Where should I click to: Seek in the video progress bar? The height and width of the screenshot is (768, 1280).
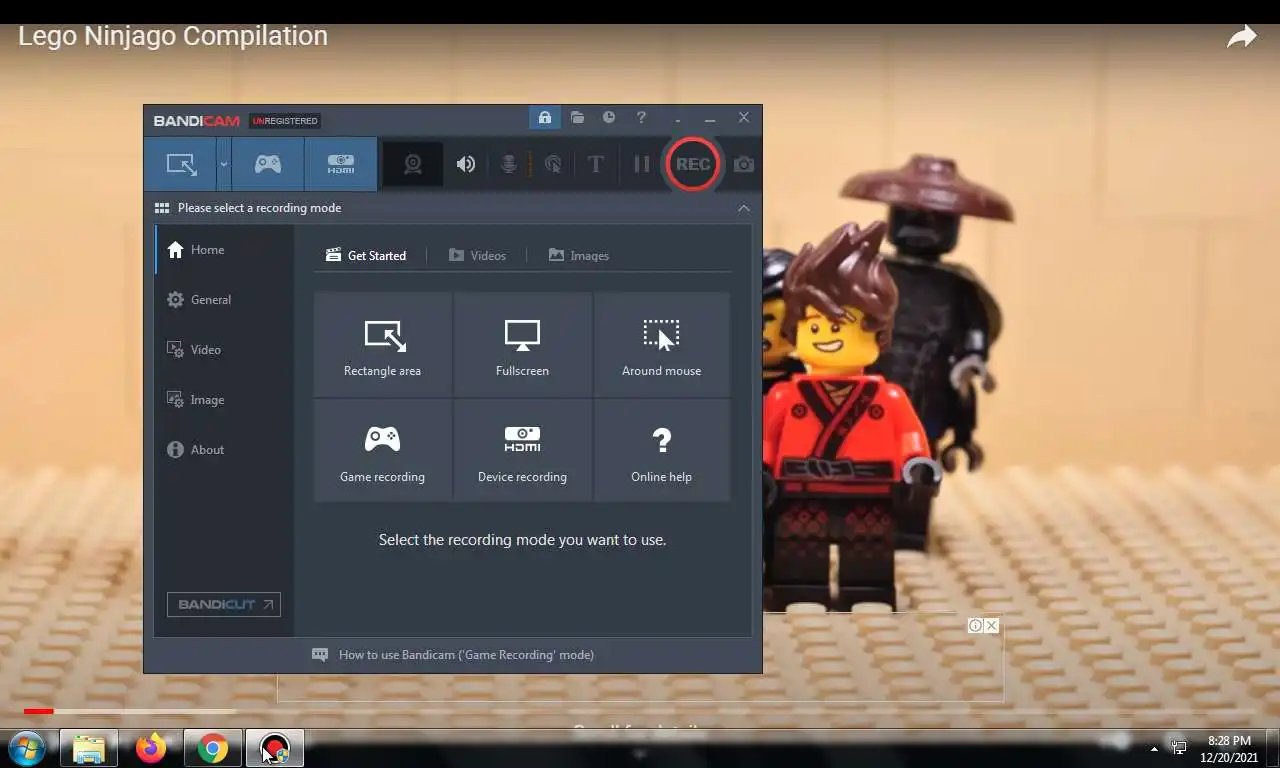(640, 711)
